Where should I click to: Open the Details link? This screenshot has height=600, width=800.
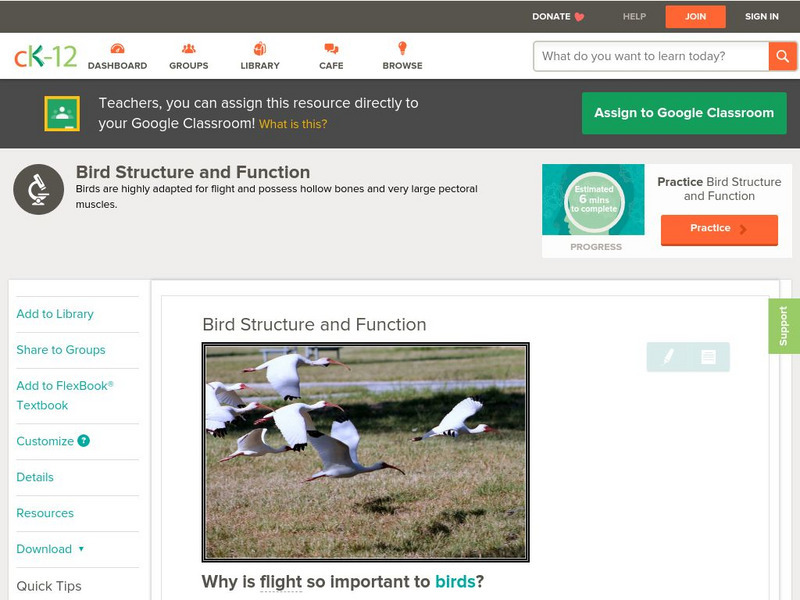tap(35, 477)
